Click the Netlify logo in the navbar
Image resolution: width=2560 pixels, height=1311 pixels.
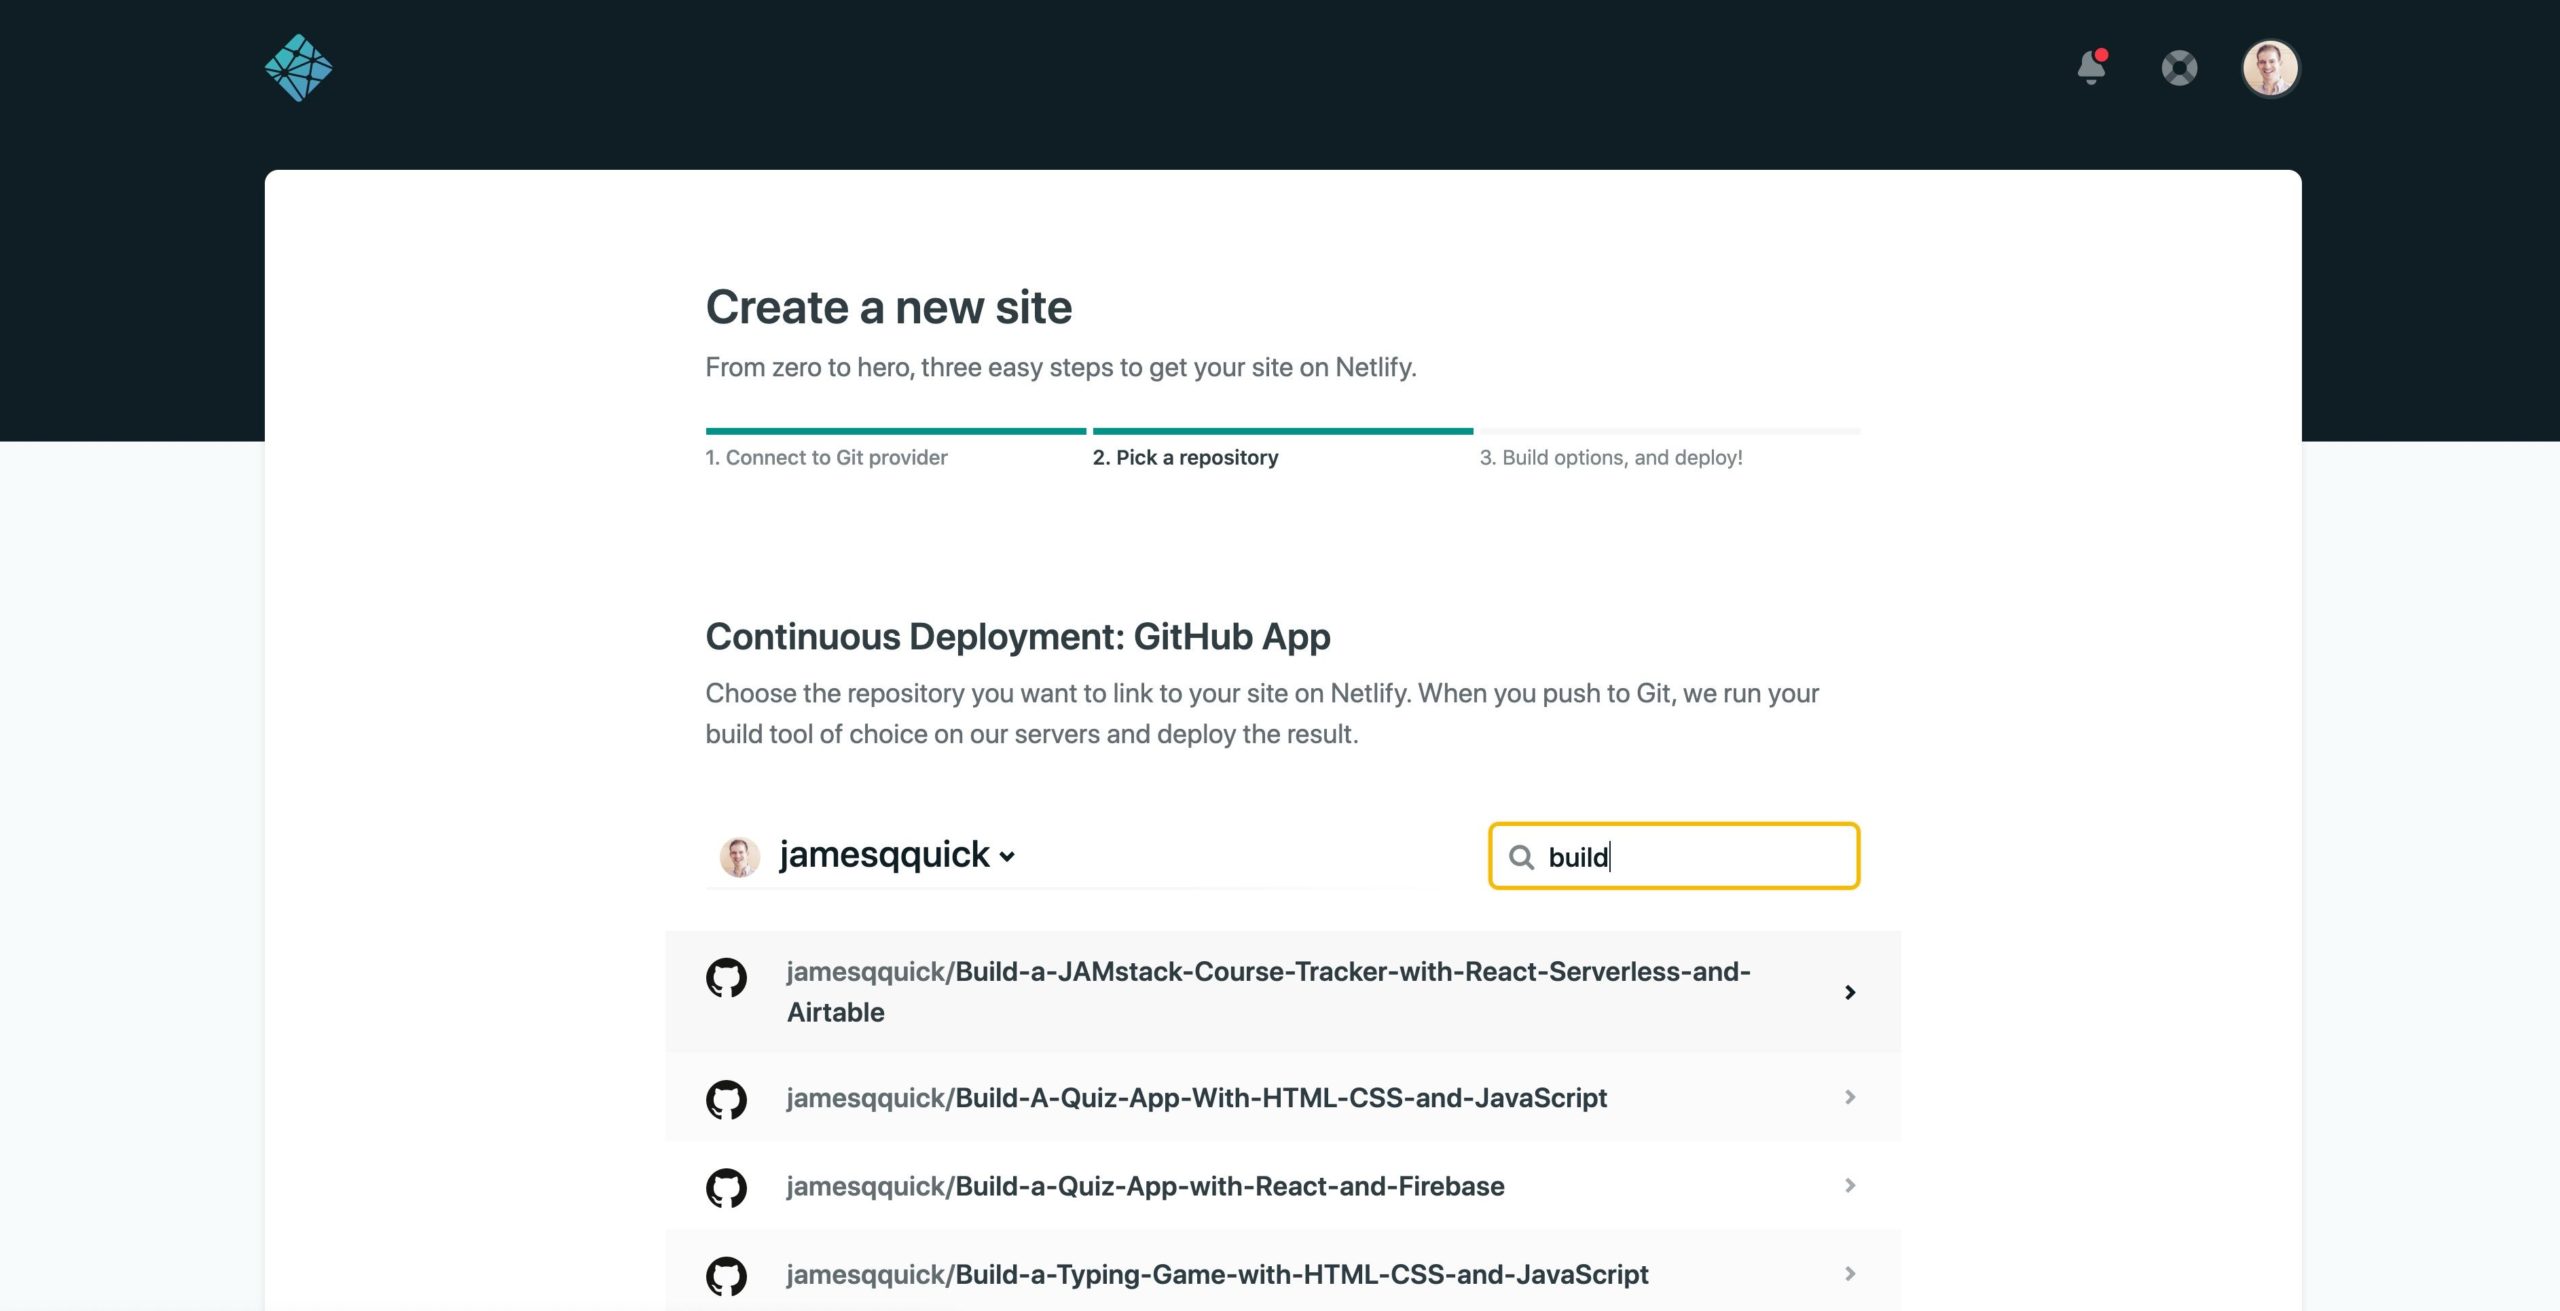click(299, 67)
